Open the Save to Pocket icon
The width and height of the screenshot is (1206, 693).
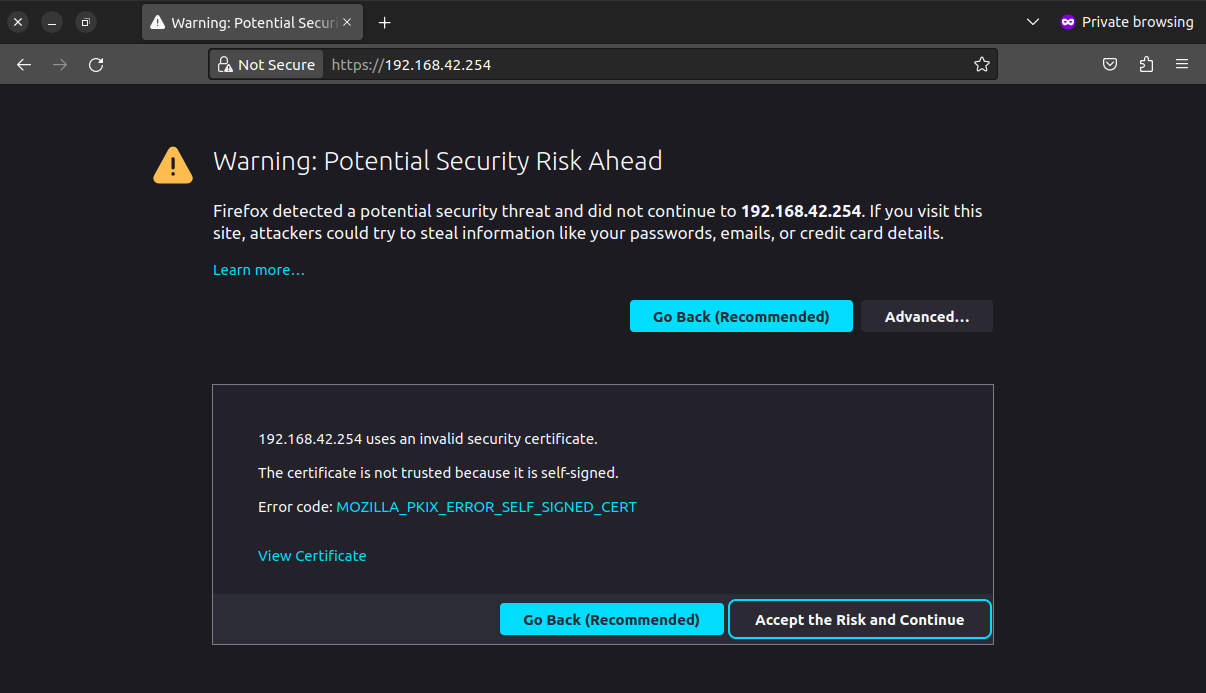pos(1110,64)
